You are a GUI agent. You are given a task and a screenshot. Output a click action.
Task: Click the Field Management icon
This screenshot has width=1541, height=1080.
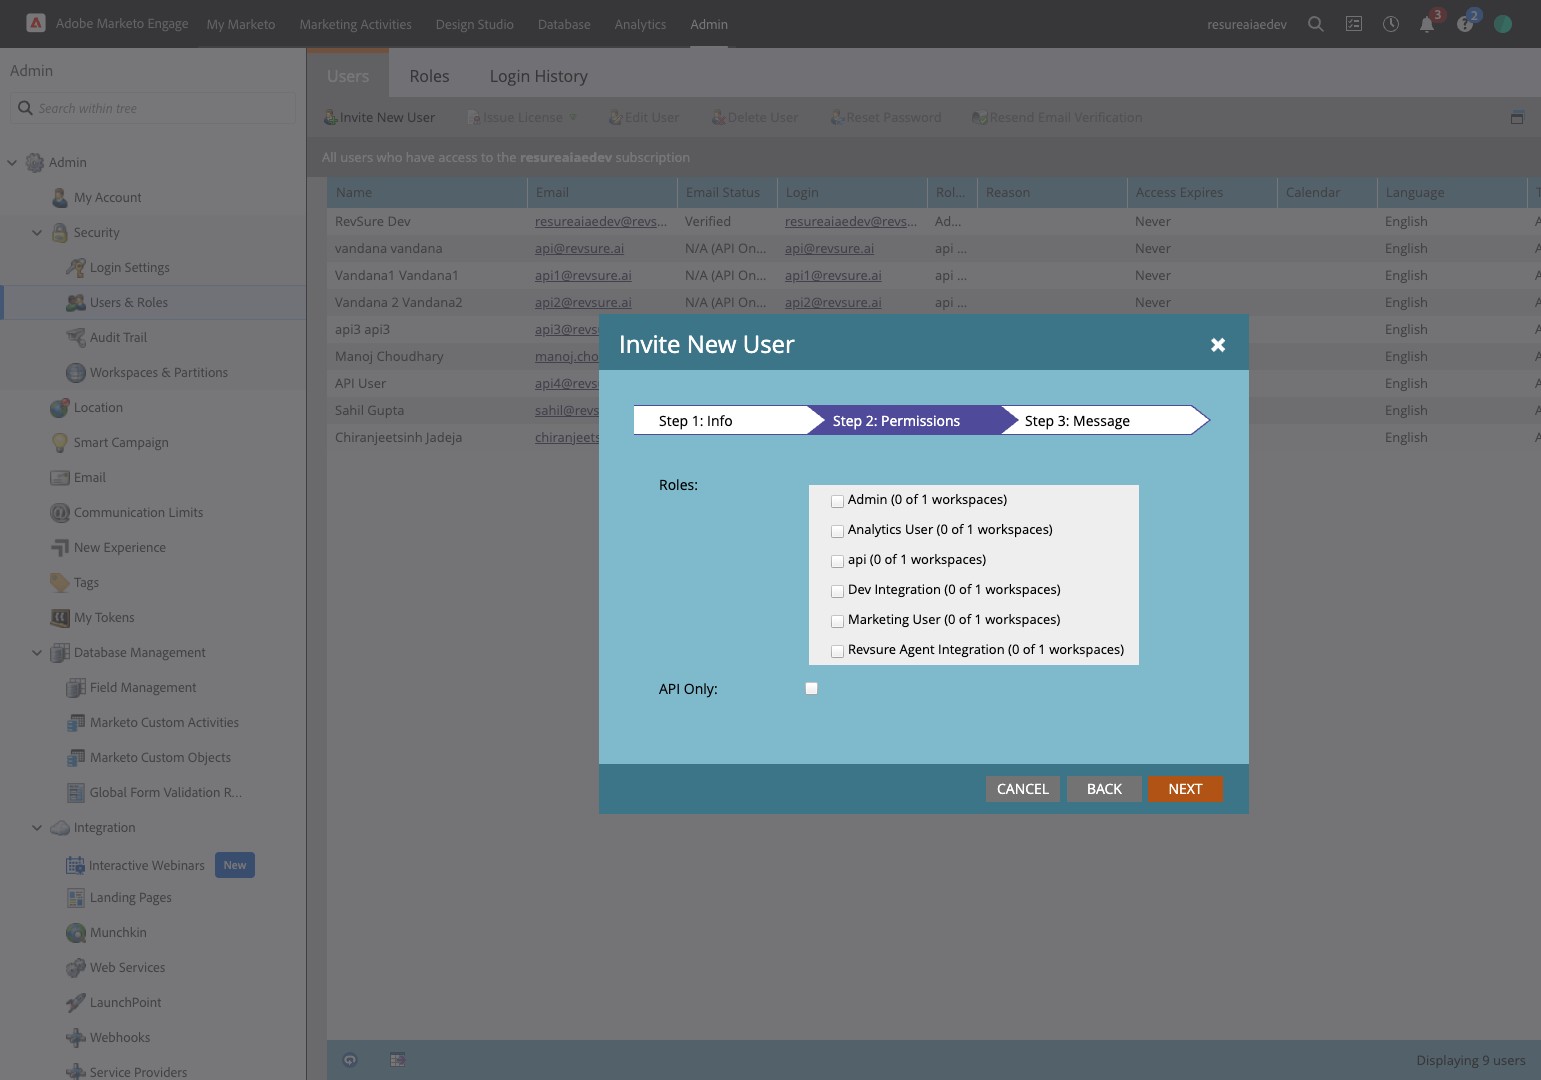(76, 688)
